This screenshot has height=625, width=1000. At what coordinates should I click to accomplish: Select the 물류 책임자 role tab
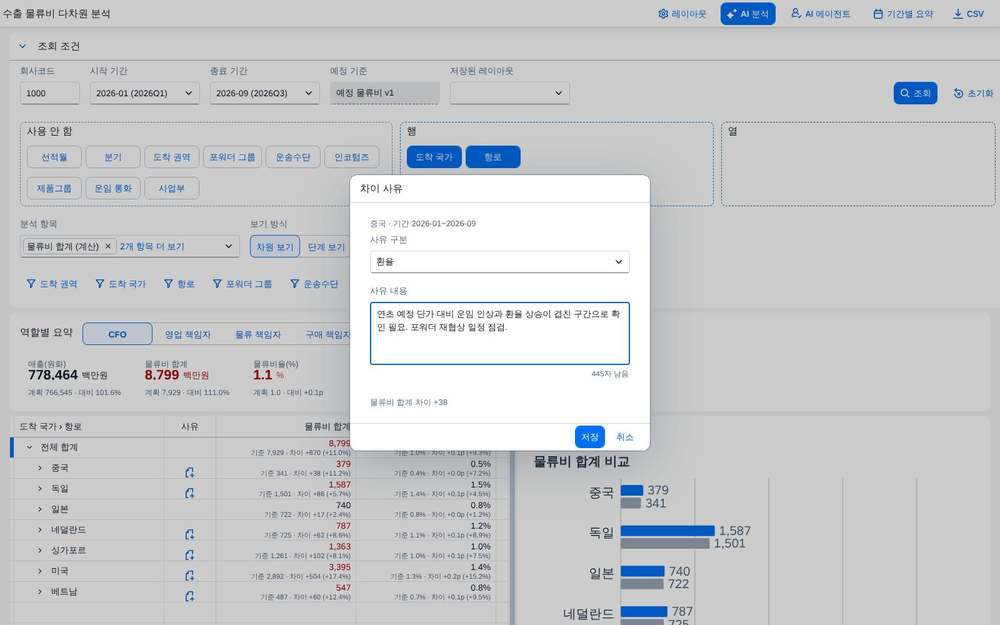(258, 334)
